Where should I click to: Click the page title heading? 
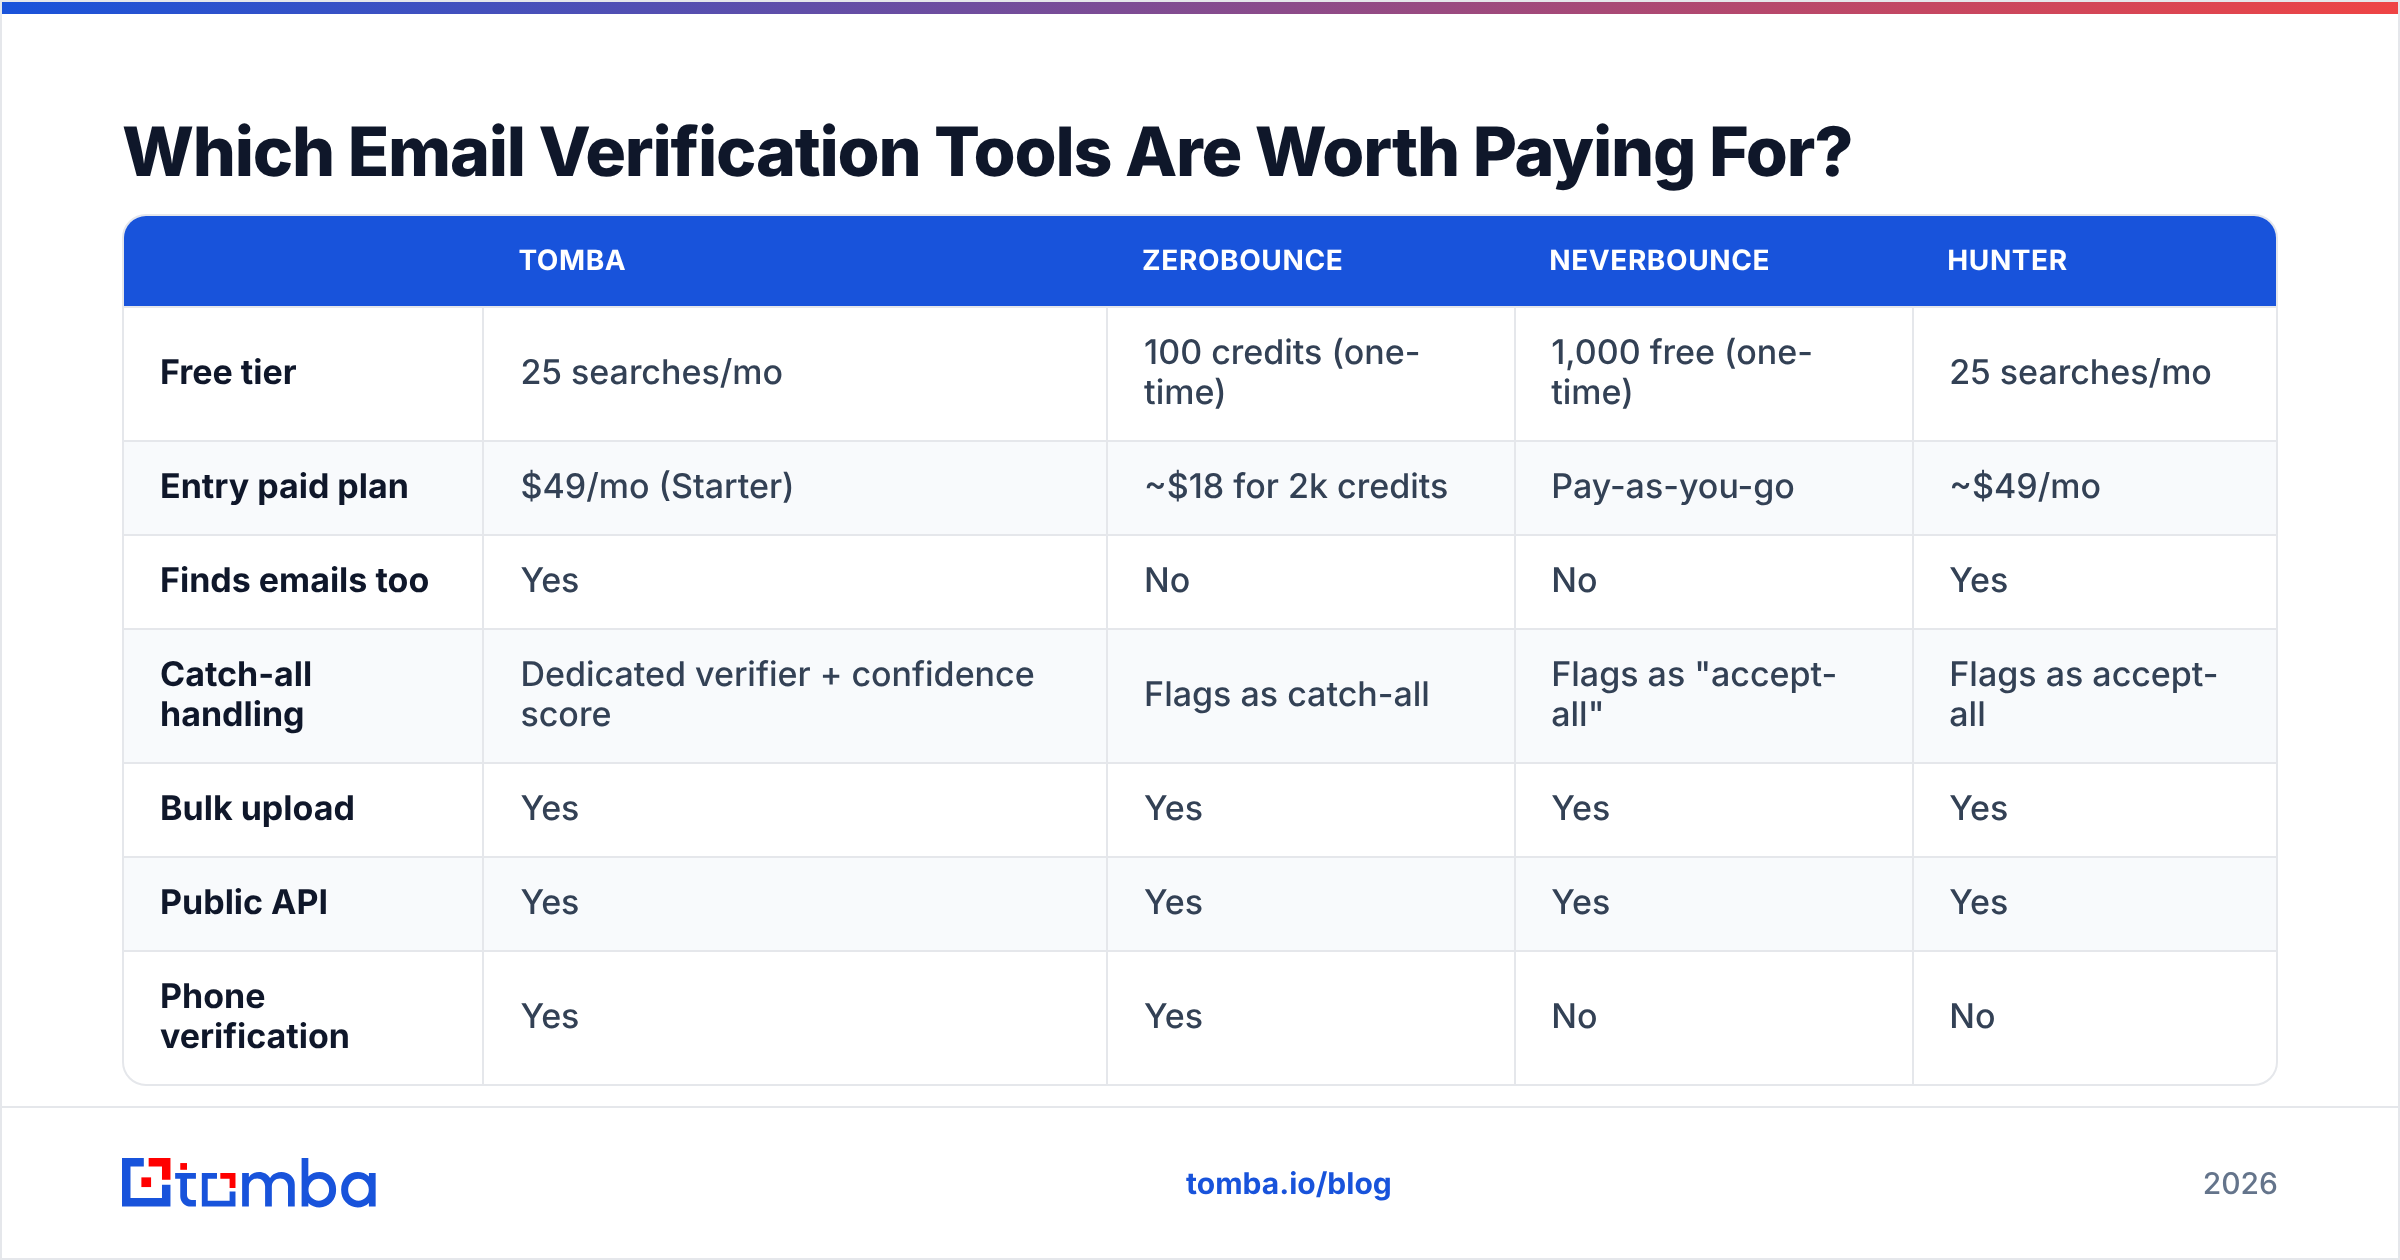click(987, 152)
